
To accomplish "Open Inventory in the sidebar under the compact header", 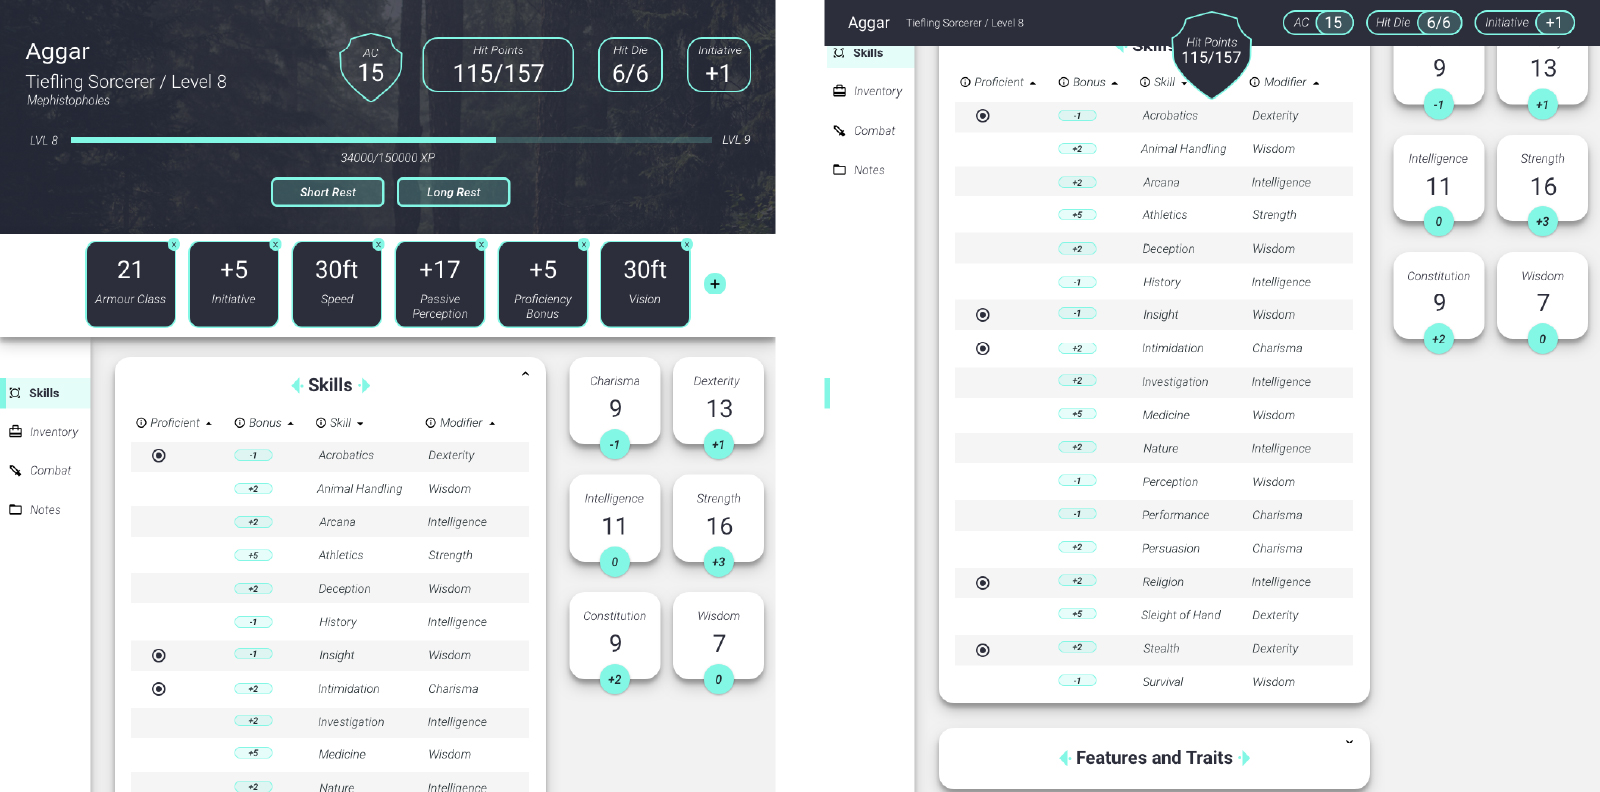I will click(x=868, y=91).
